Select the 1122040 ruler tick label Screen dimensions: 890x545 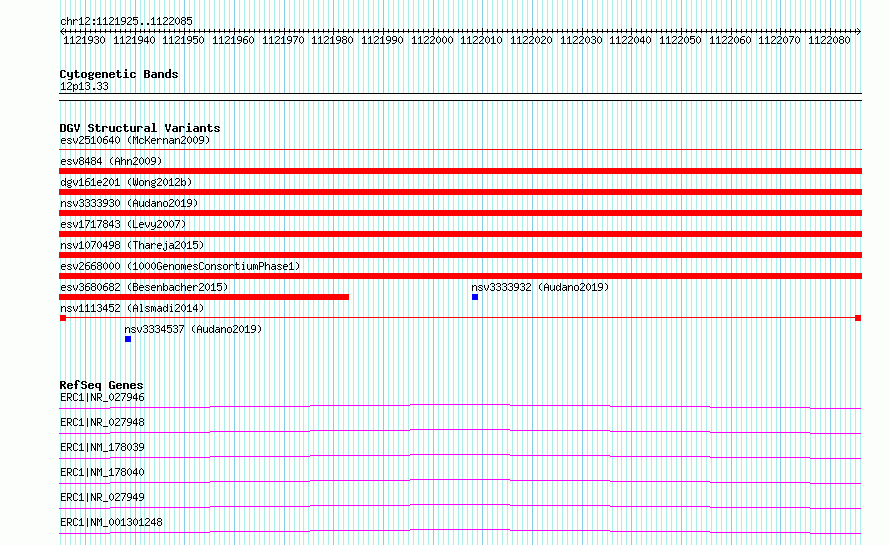[x=630, y=40]
